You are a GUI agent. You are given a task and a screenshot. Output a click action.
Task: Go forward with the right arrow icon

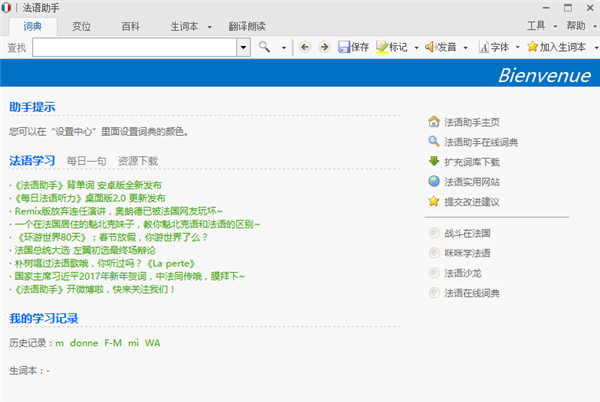[x=326, y=47]
